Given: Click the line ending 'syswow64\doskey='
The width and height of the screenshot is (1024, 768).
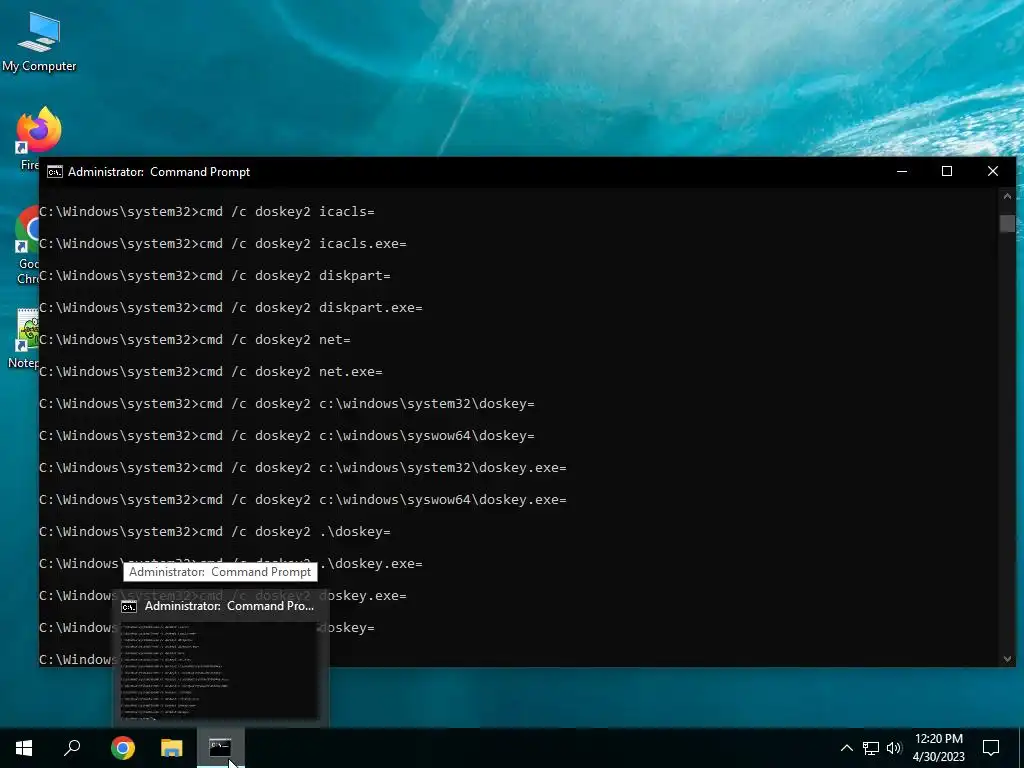Looking at the screenshot, I should tap(287, 436).
